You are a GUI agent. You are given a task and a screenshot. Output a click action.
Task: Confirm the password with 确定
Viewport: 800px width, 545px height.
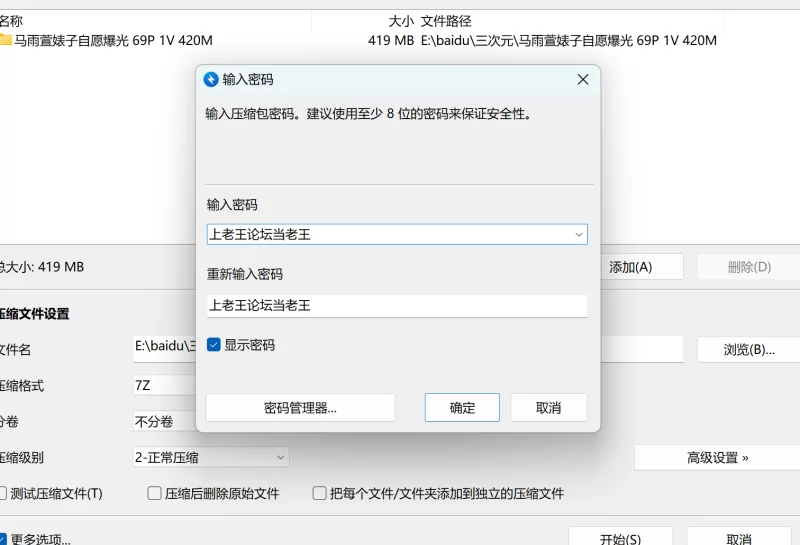coord(462,408)
